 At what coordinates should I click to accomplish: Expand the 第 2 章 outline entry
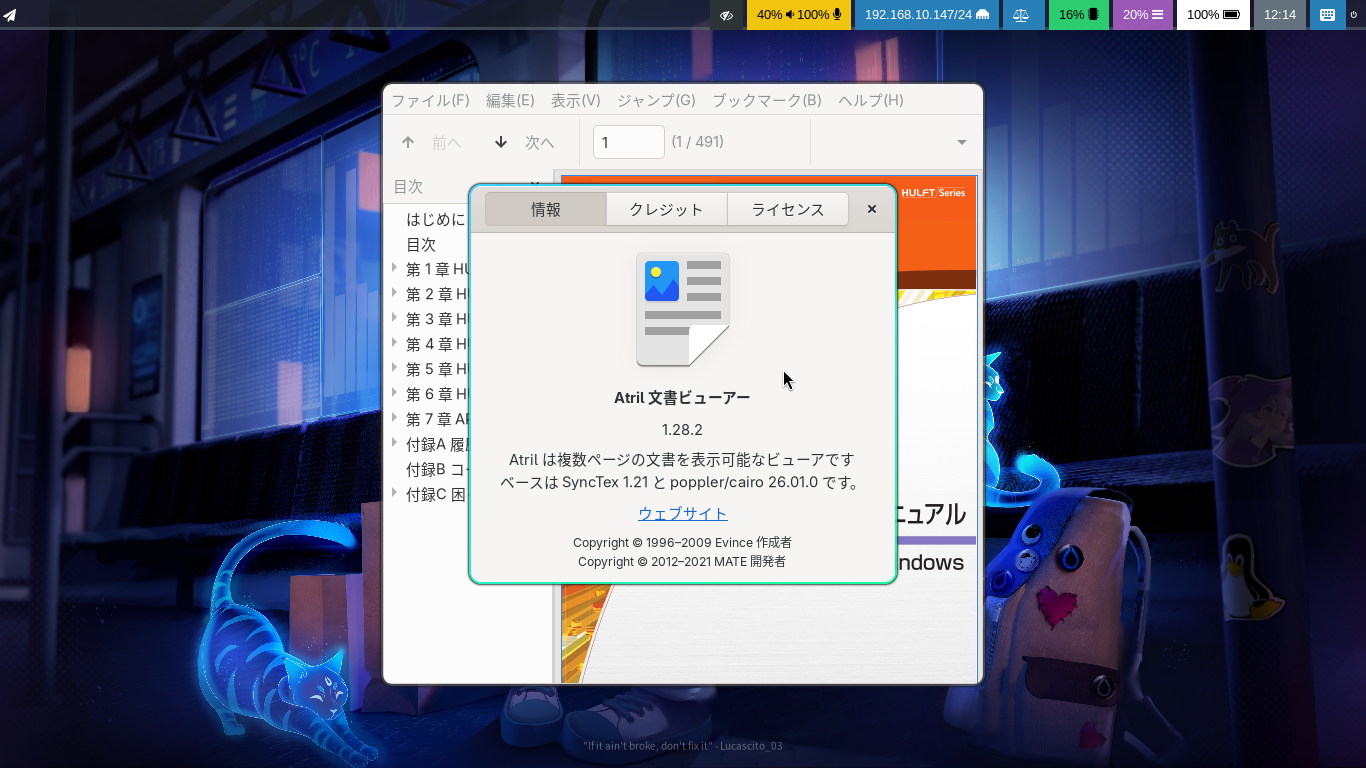(x=395, y=294)
